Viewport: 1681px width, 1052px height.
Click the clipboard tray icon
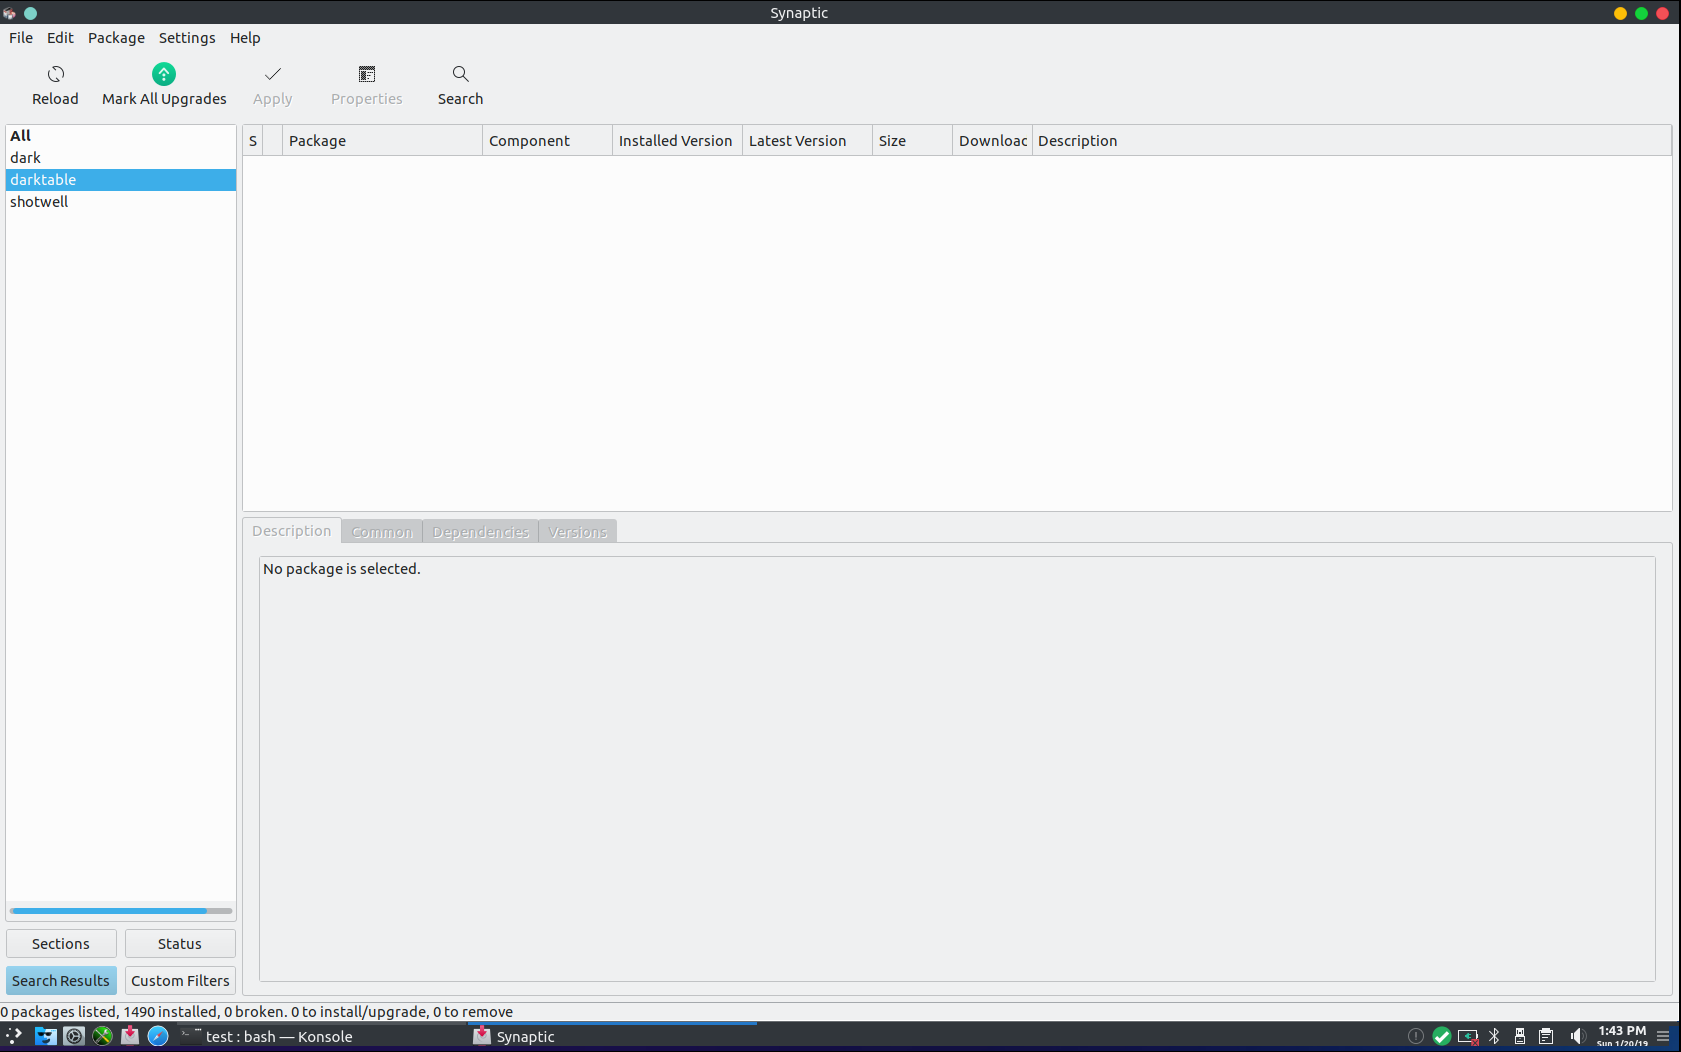click(1546, 1036)
